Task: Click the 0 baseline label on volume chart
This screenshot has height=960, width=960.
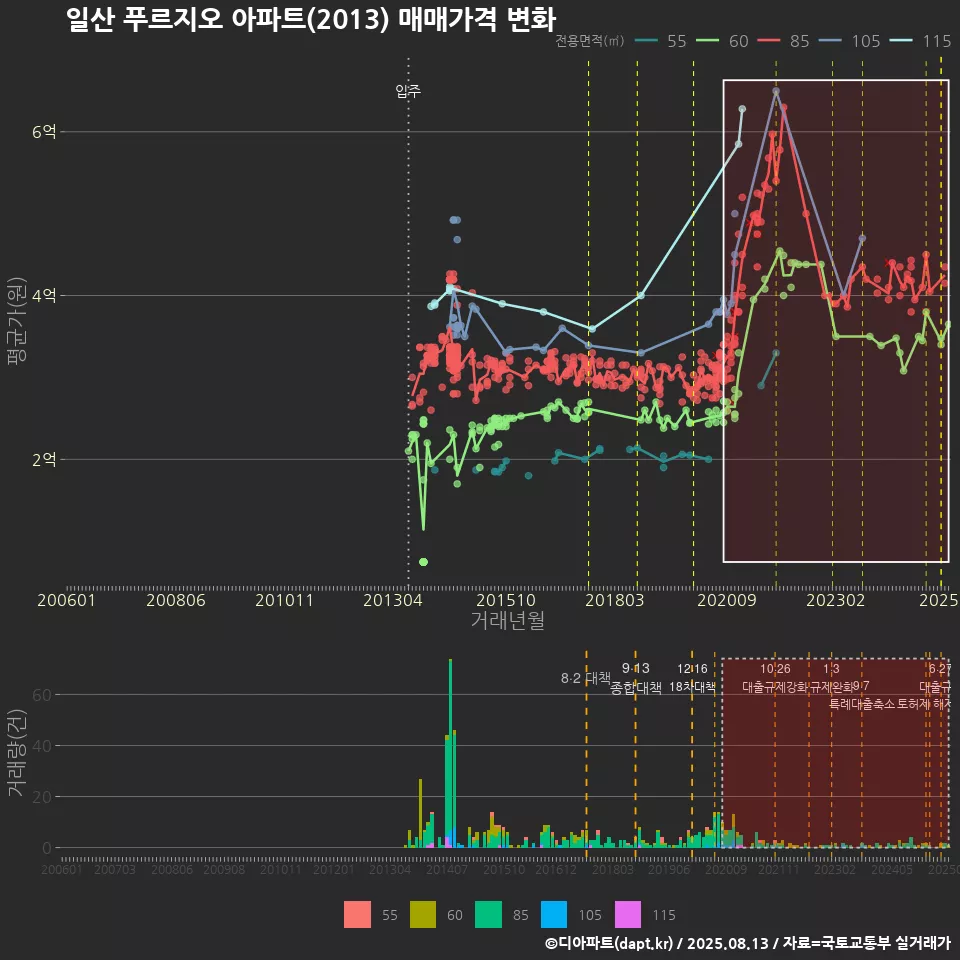Action: tap(47, 849)
